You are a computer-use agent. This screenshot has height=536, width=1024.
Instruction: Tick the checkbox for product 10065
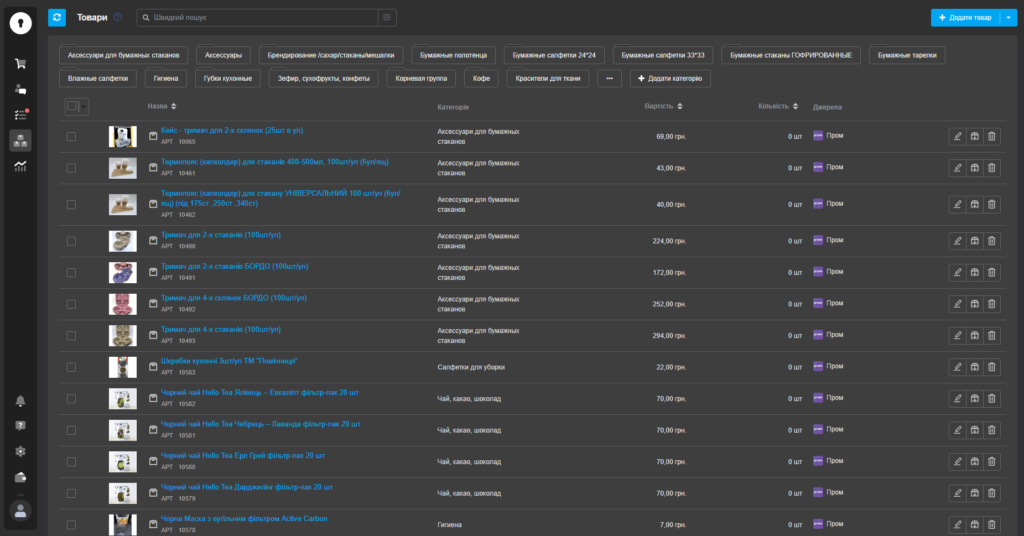(71, 136)
